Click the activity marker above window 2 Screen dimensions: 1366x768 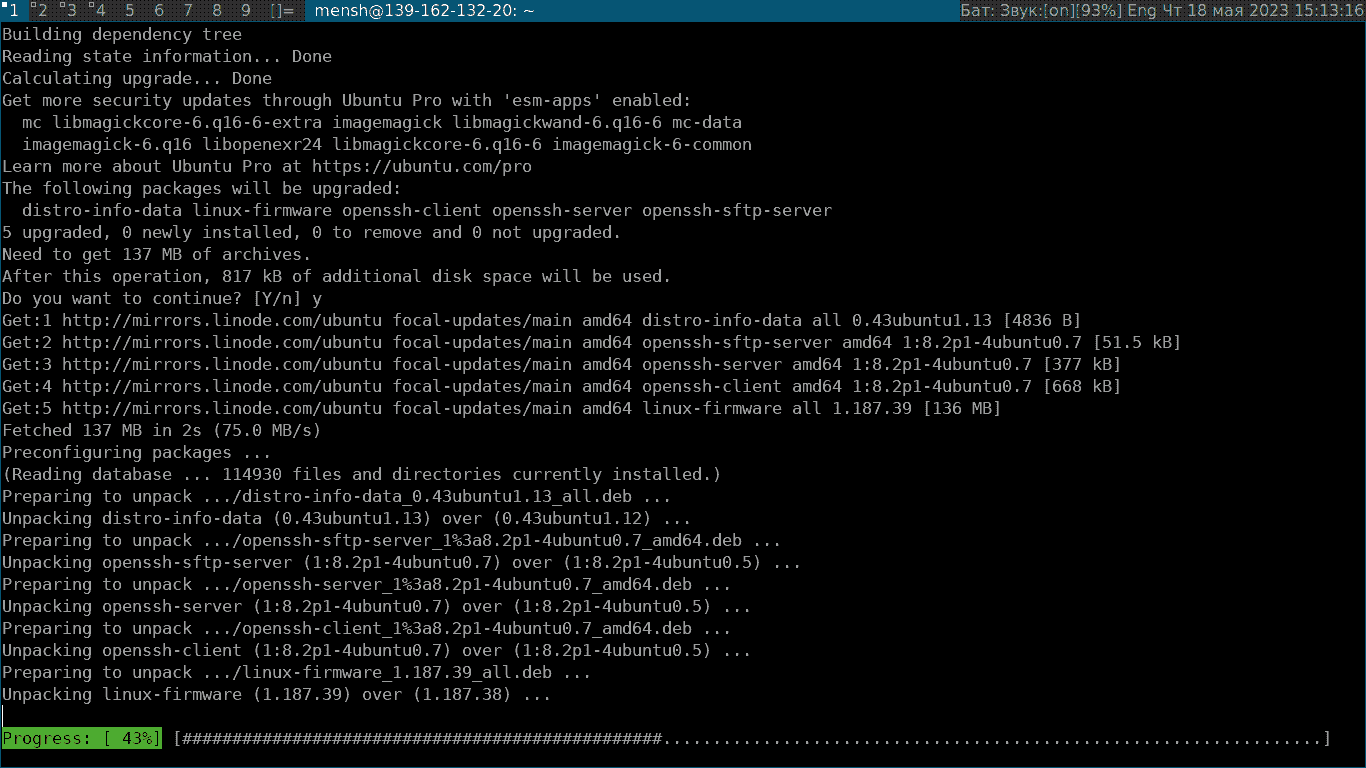[x=33, y=6]
